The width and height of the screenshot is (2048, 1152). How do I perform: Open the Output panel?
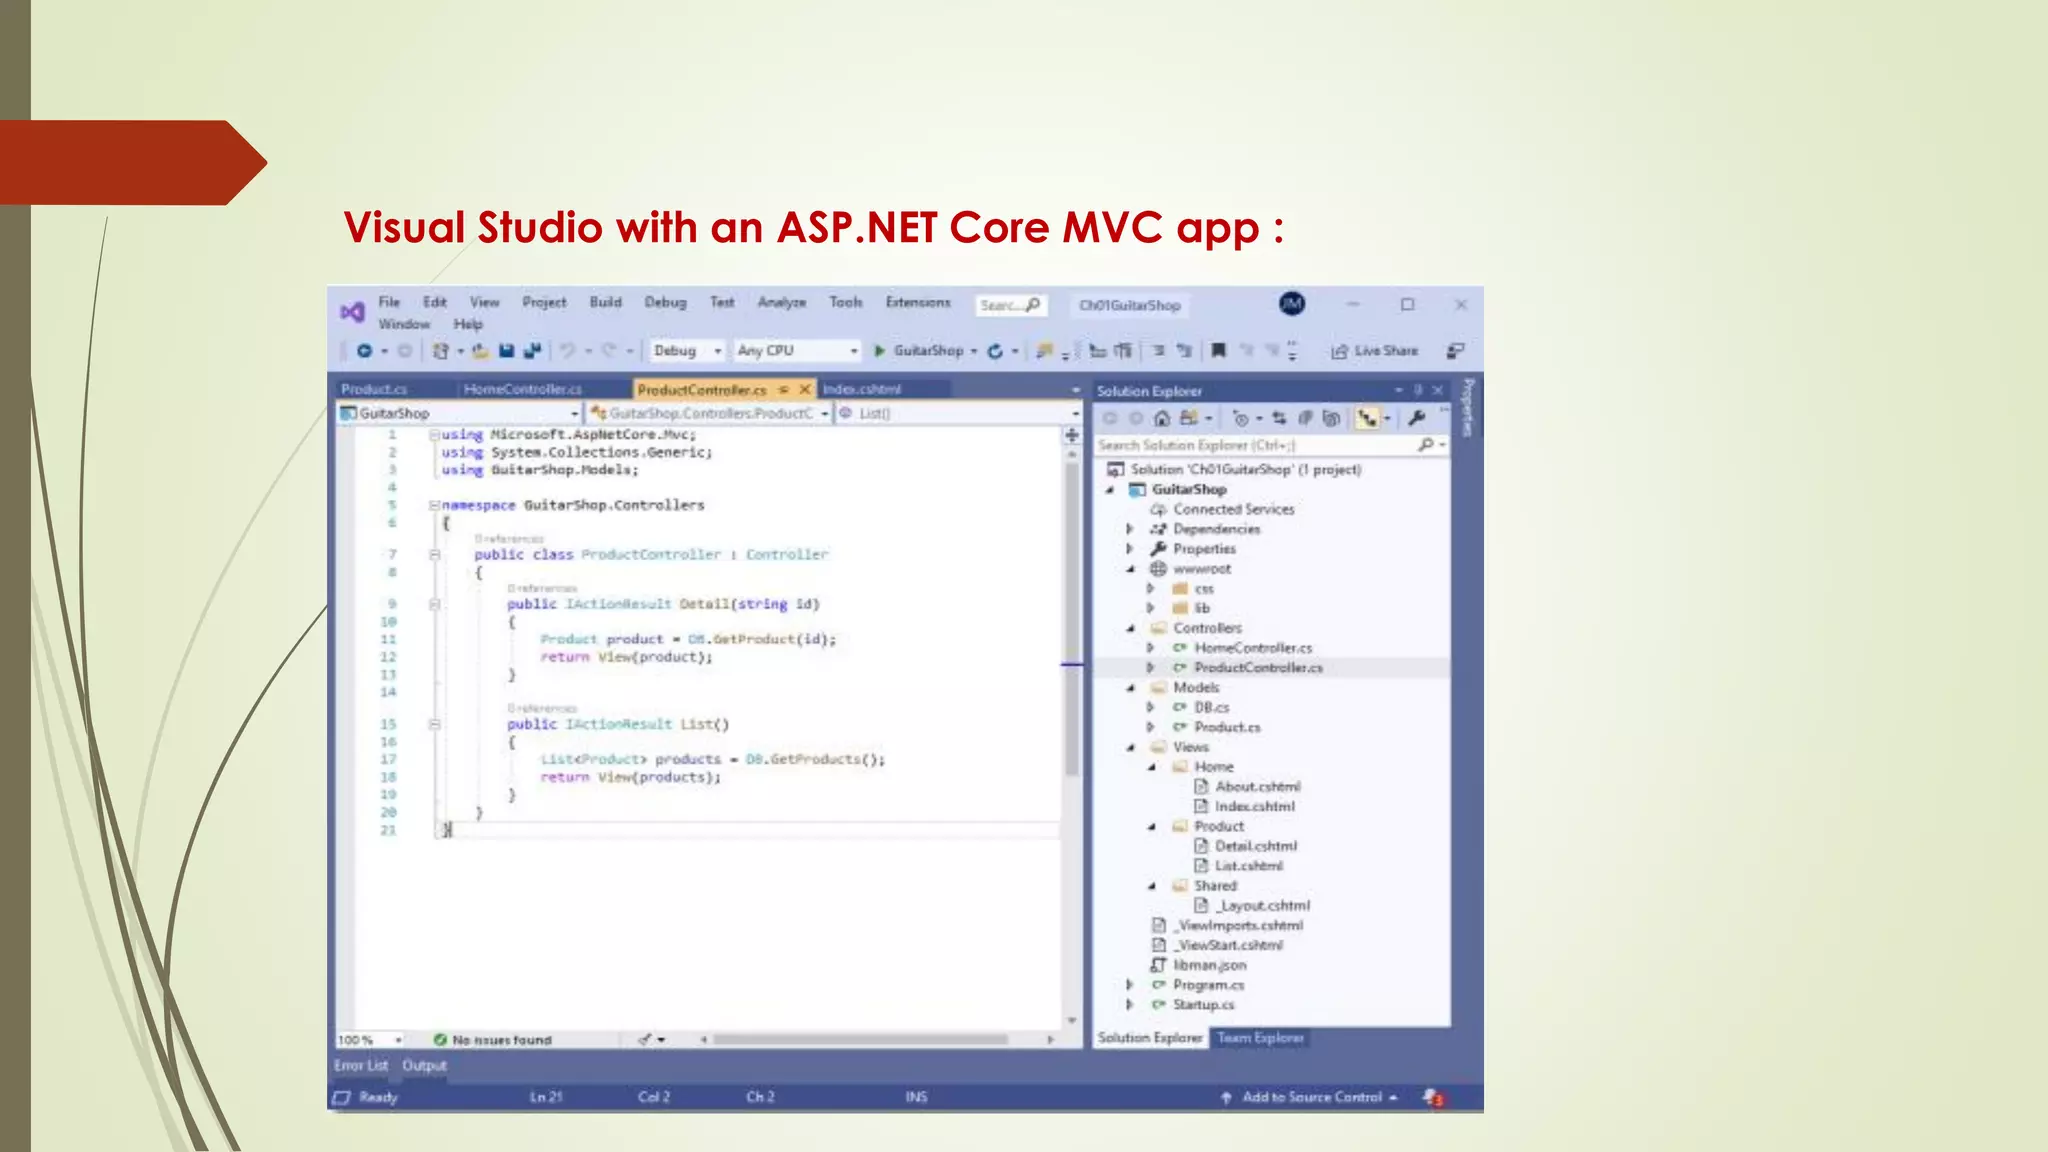pyautogui.click(x=424, y=1066)
